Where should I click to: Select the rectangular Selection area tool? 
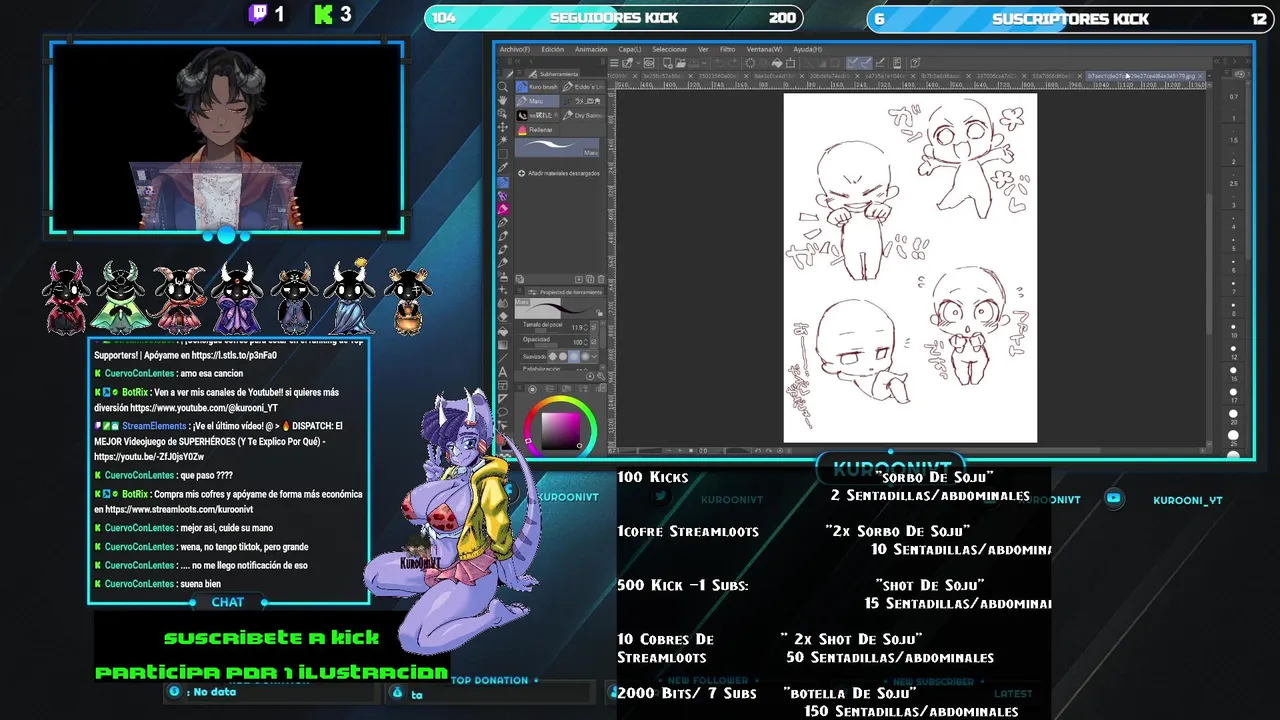click(503, 154)
